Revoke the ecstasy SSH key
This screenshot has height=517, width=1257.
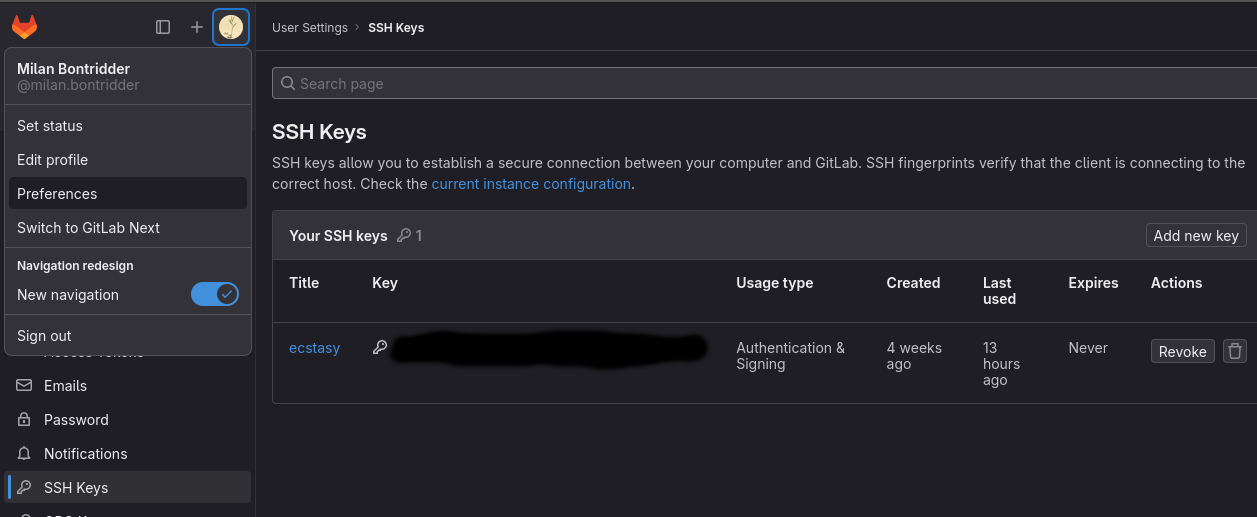coord(1183,351)
